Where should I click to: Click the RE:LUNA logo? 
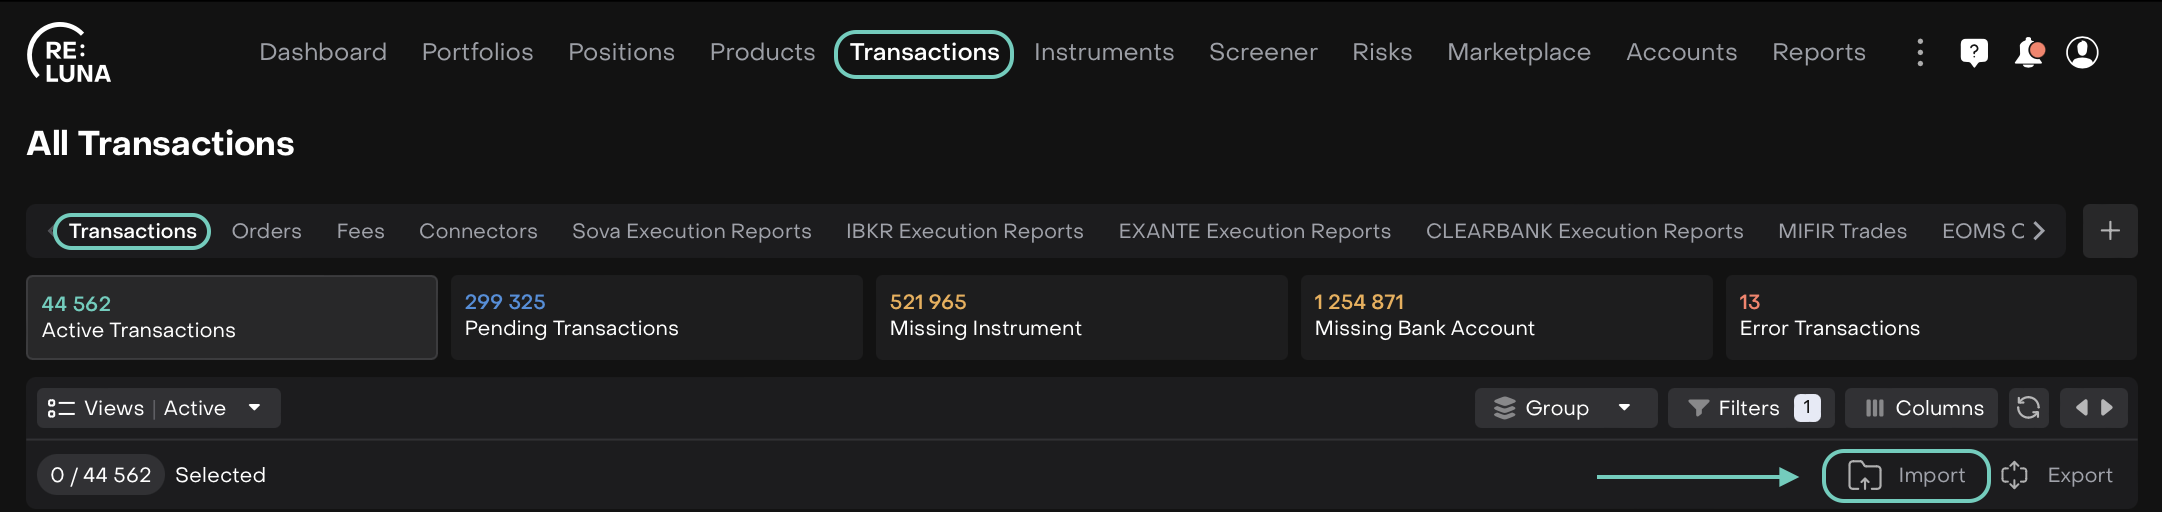tap(68, 54)
